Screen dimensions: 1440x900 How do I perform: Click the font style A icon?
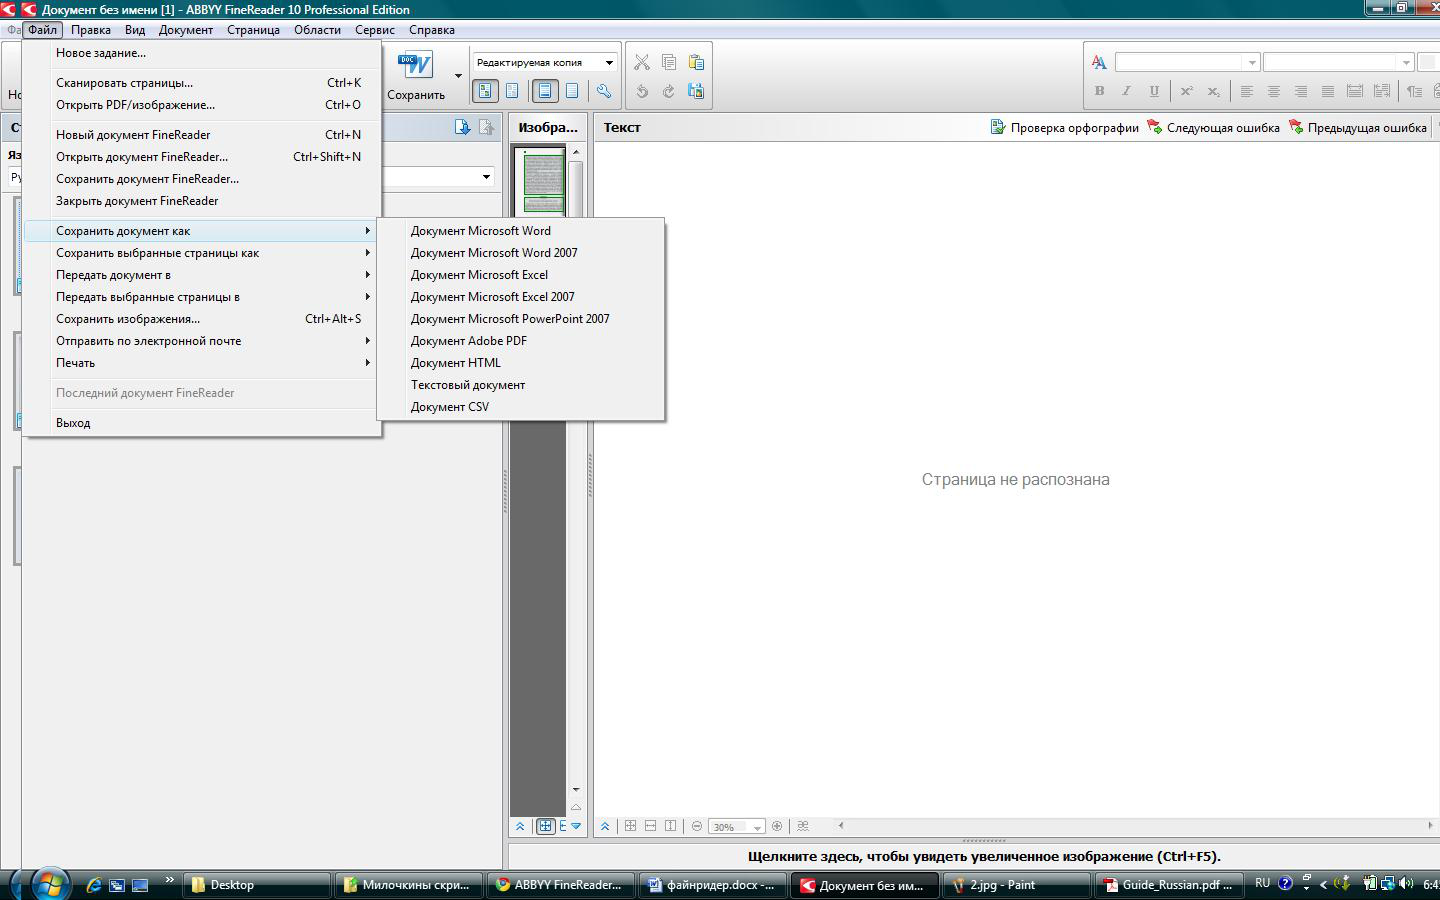point(1099,62)
